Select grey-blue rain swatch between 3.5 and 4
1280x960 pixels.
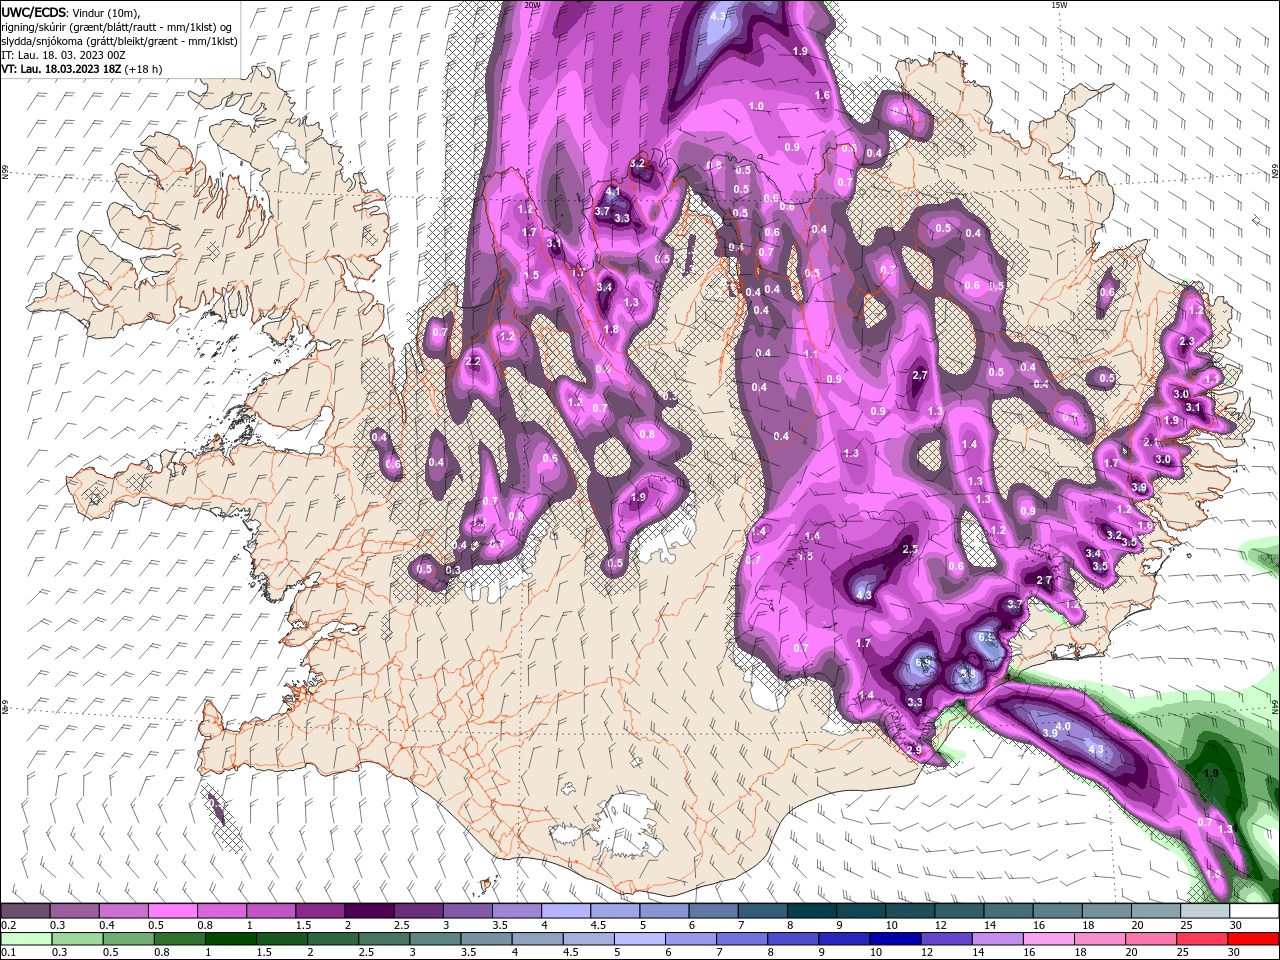pos(485,939)
